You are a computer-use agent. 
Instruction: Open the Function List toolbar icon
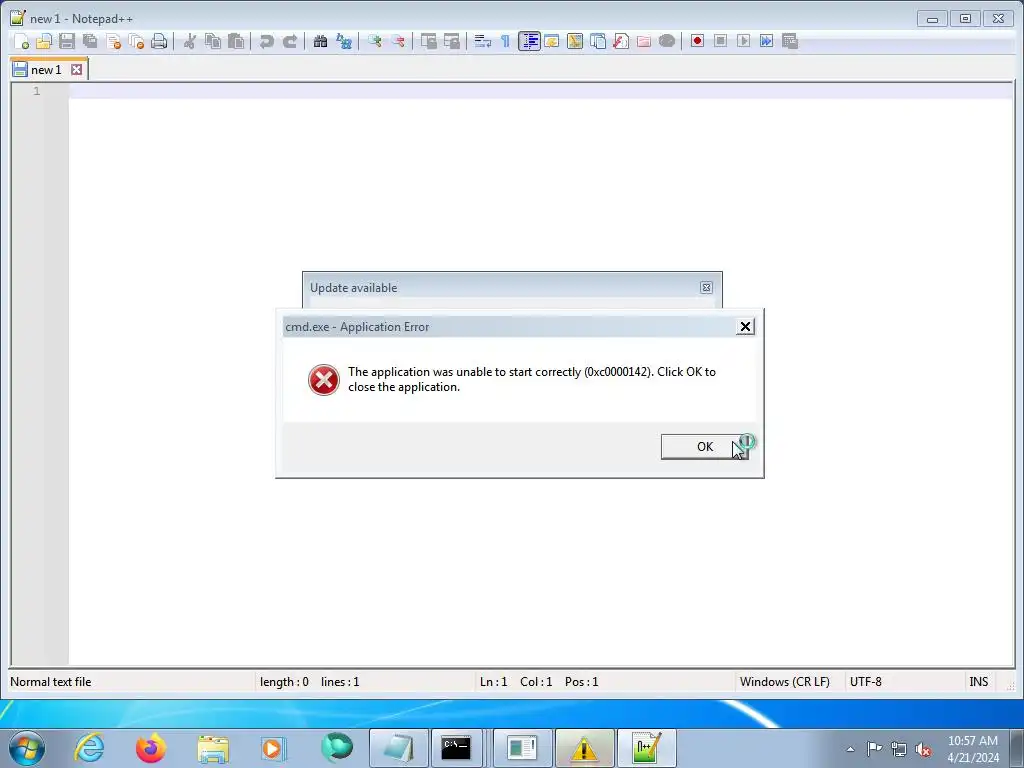620,41
